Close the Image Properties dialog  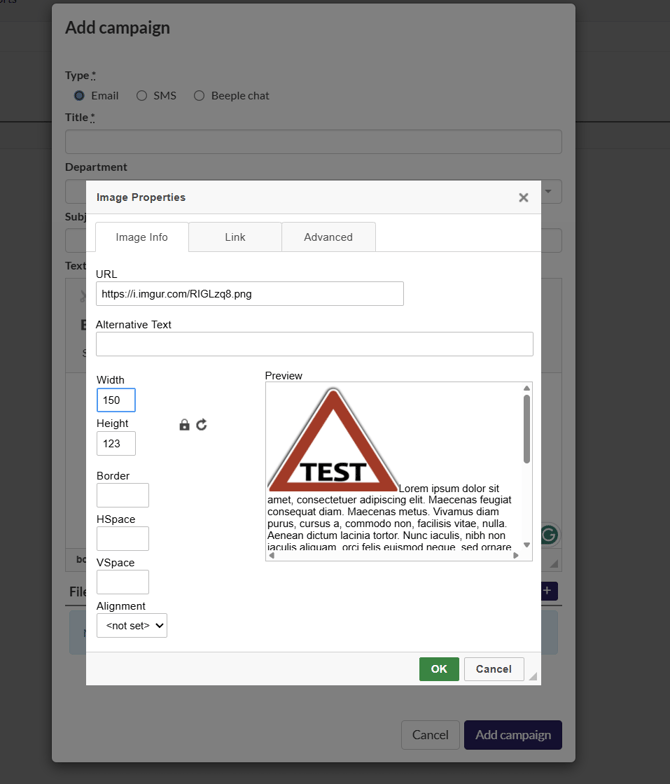tap(523, 198)
